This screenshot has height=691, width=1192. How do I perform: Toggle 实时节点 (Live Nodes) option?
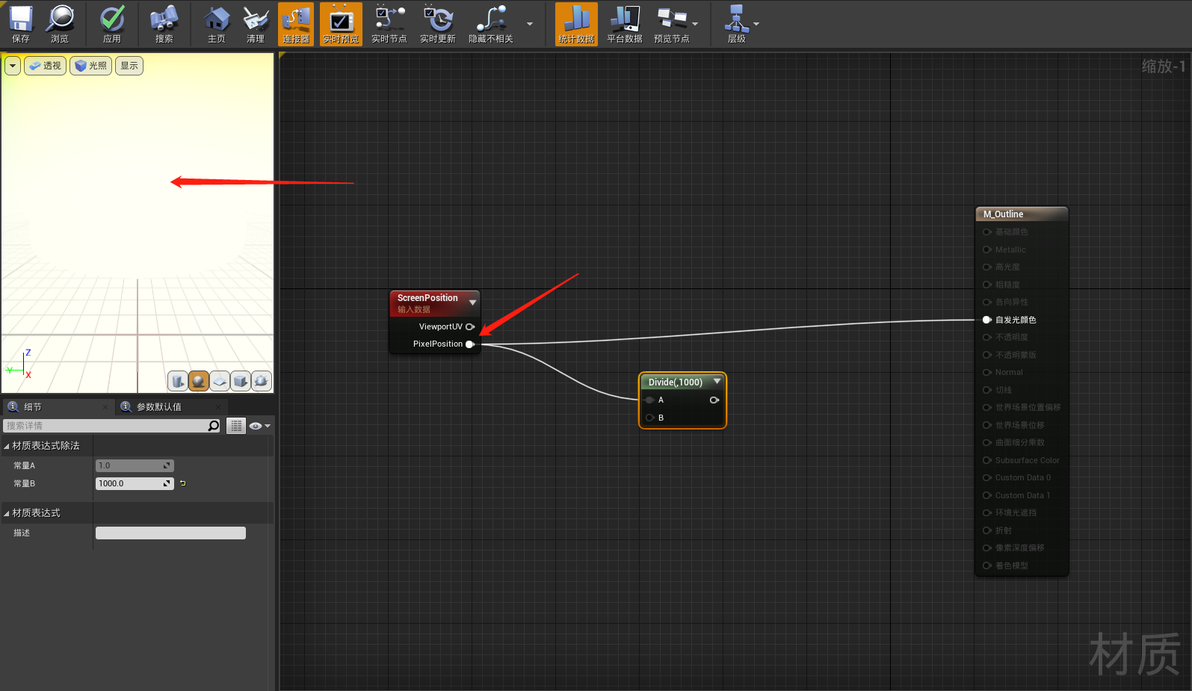(x=389, y=24)
